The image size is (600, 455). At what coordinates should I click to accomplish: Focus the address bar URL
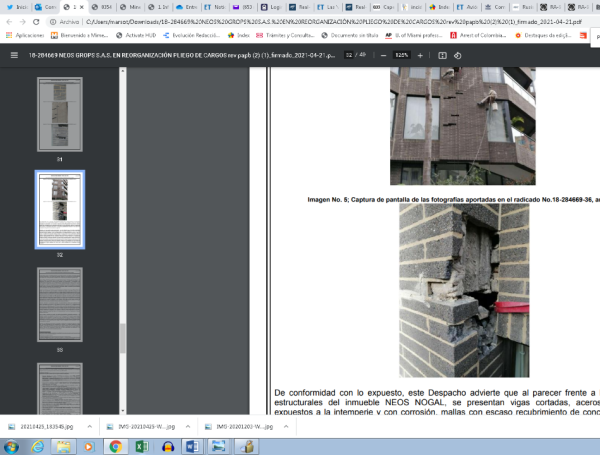pyautogui.click(x=333, y=22)
